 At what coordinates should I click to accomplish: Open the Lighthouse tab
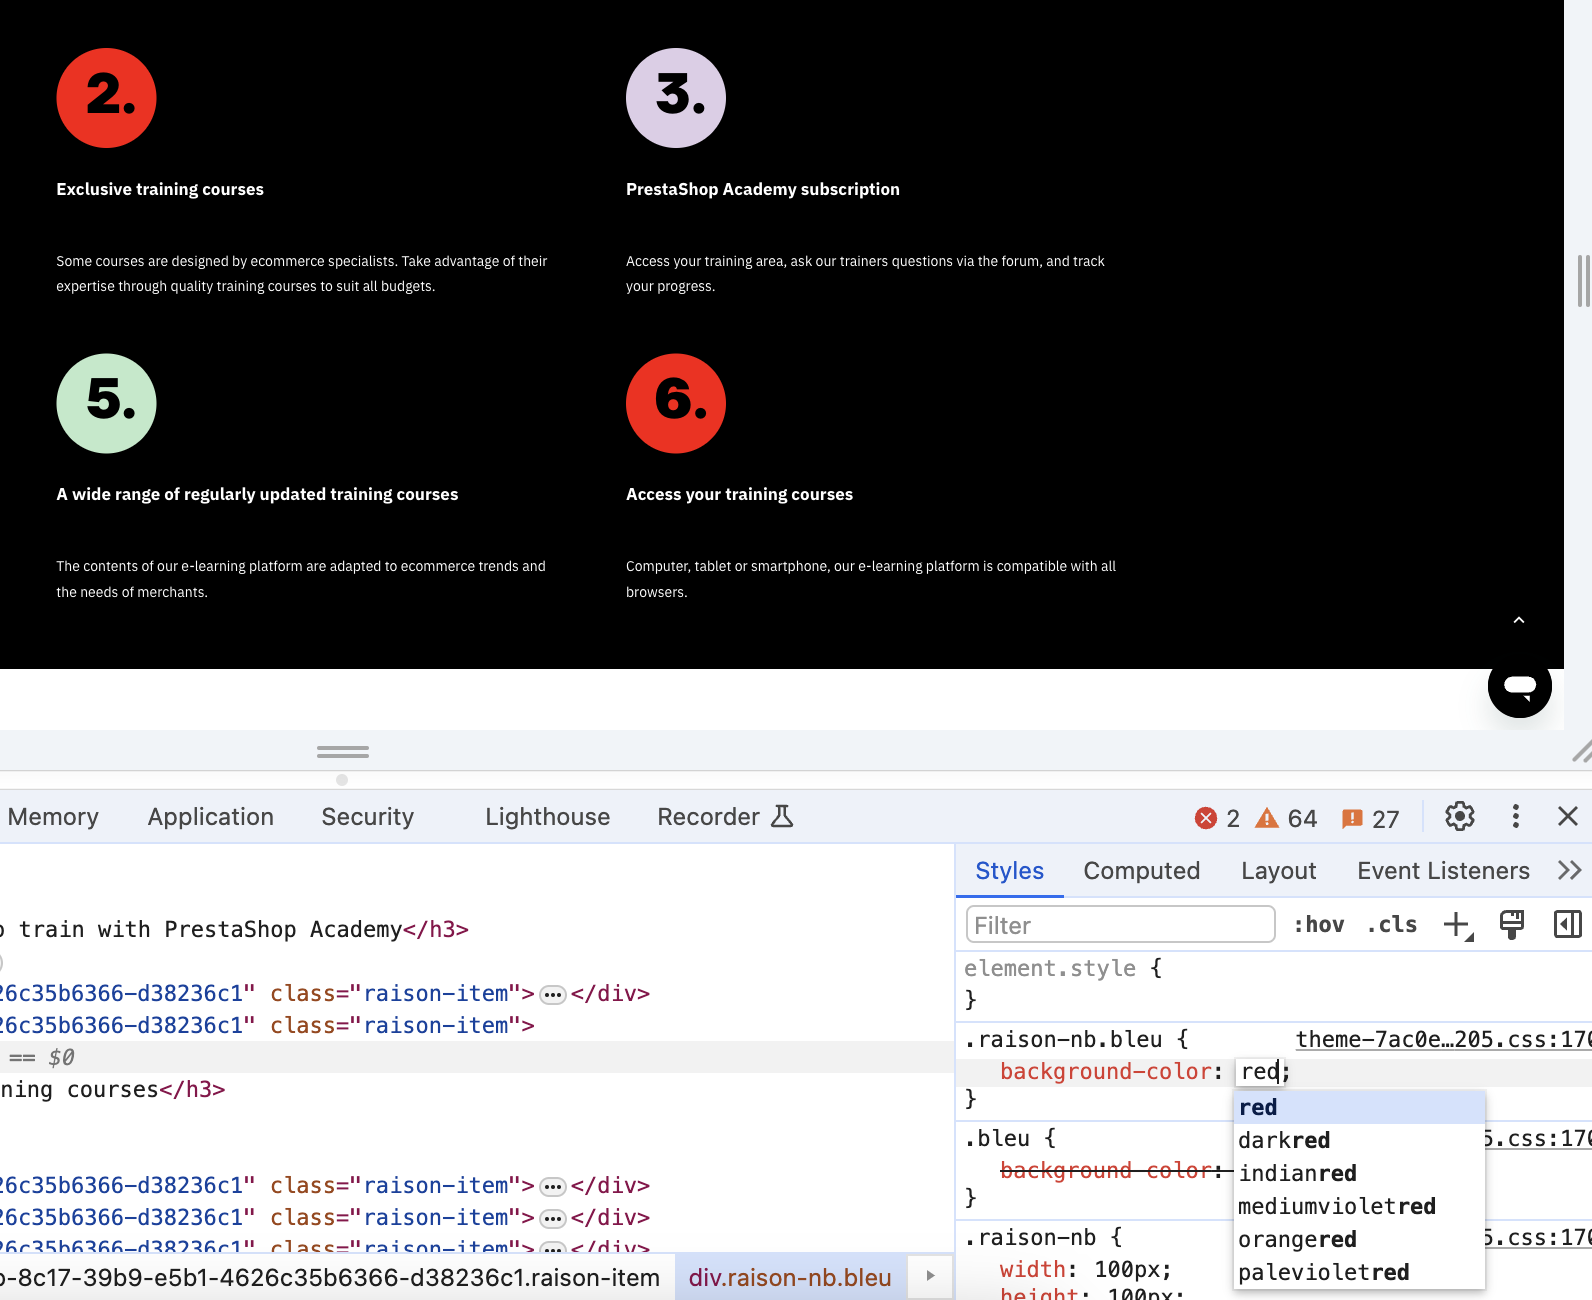pyautogui.click(x=548, y=817)
